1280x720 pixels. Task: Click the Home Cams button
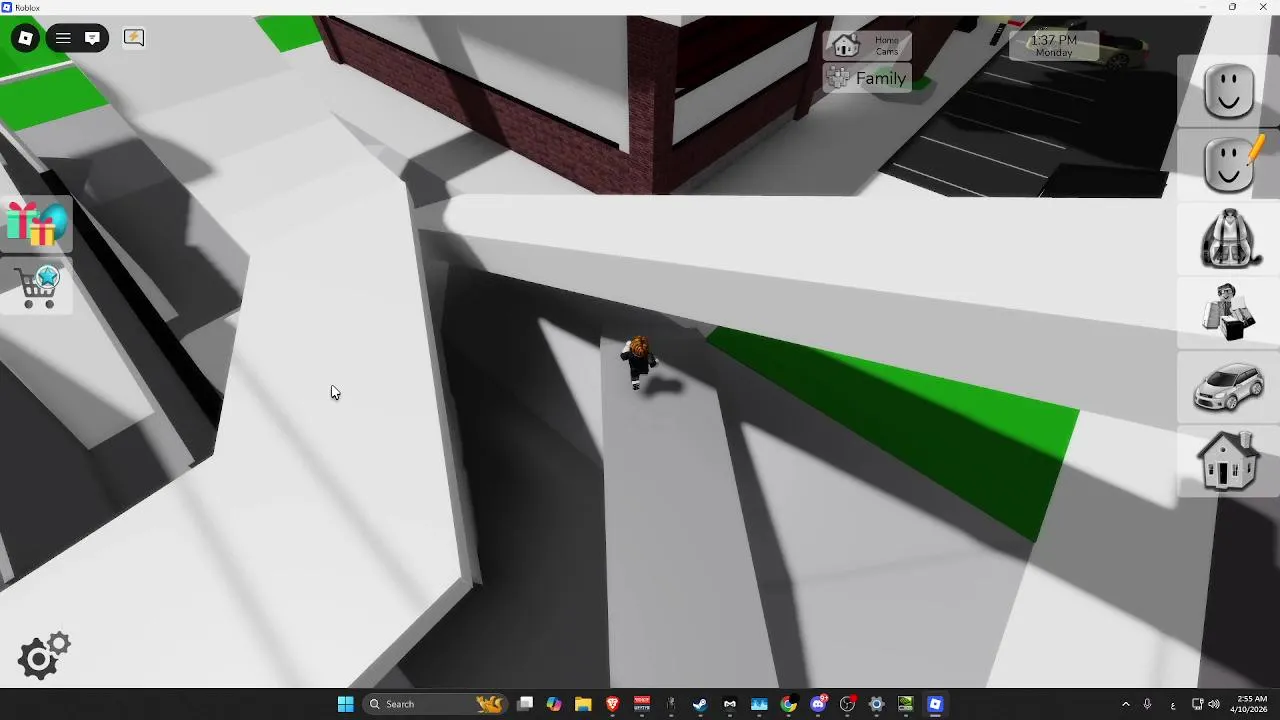[867, 46]
